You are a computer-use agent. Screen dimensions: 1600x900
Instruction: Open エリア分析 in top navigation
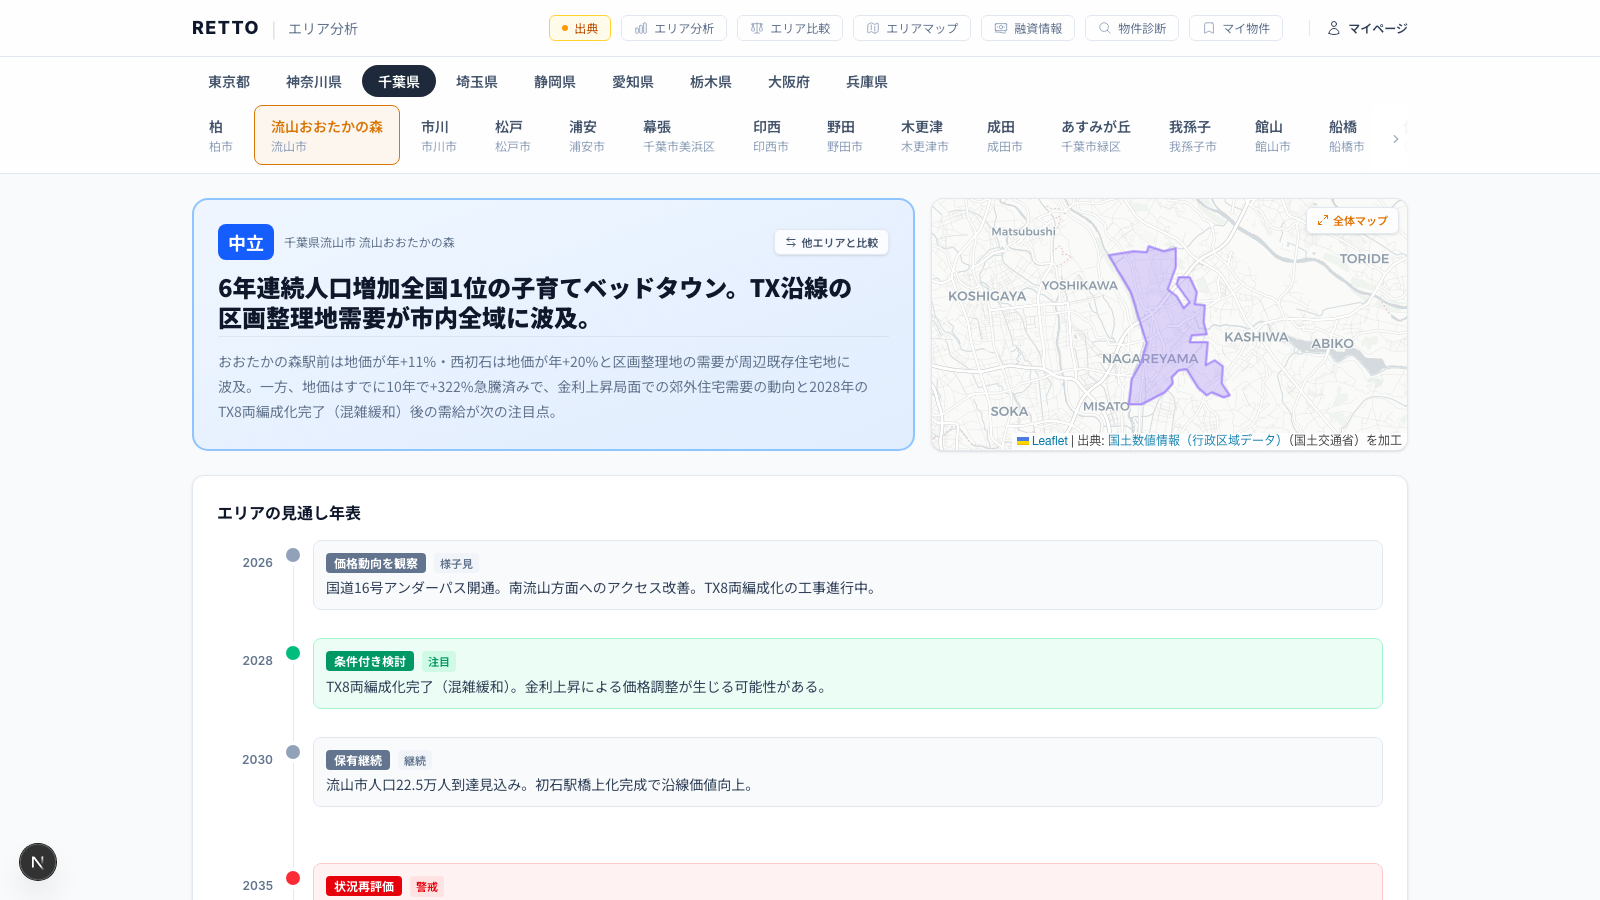(x=674, y=28)
